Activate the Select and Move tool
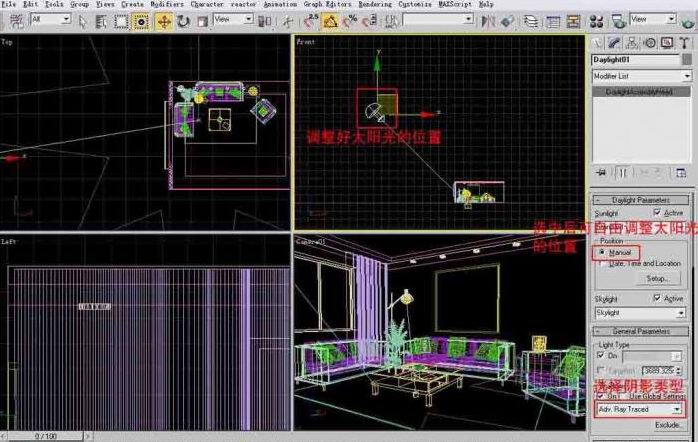This screenshot has width=698, height=442. tap(164, 21)
